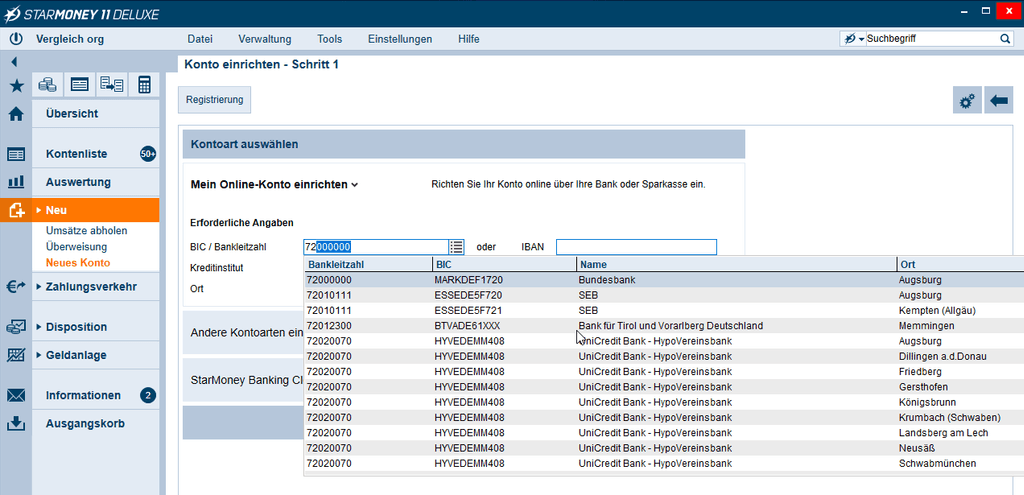Select Überweisung under Neu
The width and height of the screenshot is (1024, 495).
pos(76,247)
